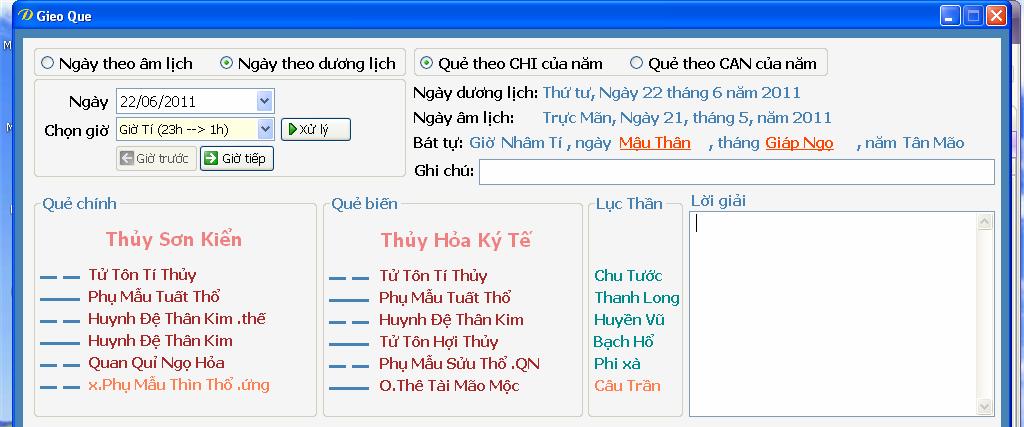The width and height of the screenshot is (1024, 427).
Task: Click the Thủy Hỏa Ký Tế hexagram title
Action: click(455, 241)
